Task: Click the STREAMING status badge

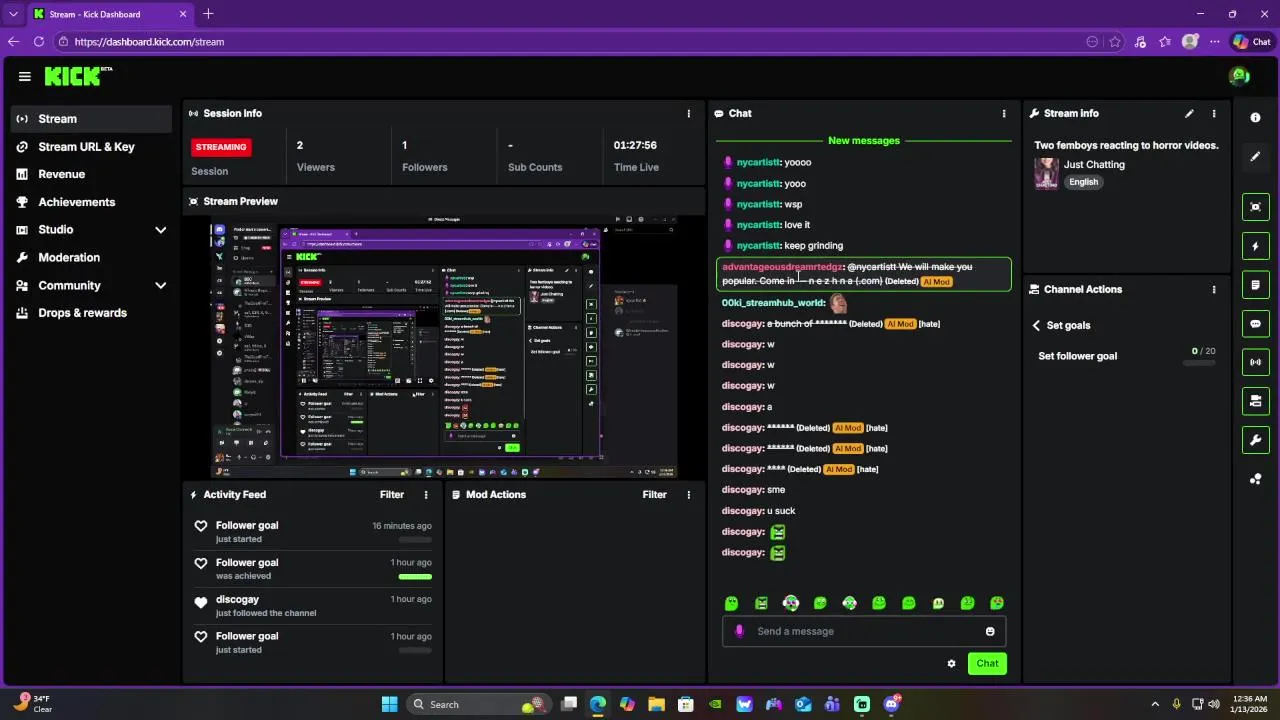Action: pyautogui.click(x=221, y=147)
